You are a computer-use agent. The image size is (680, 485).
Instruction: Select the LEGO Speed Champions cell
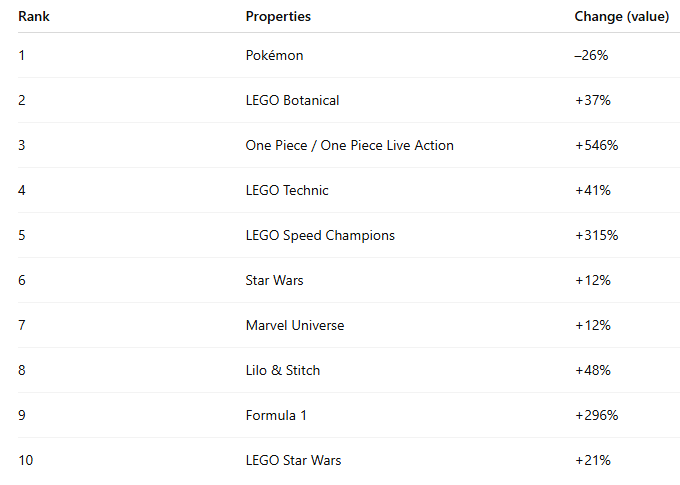pyautogui.click(x=320, y=235)
